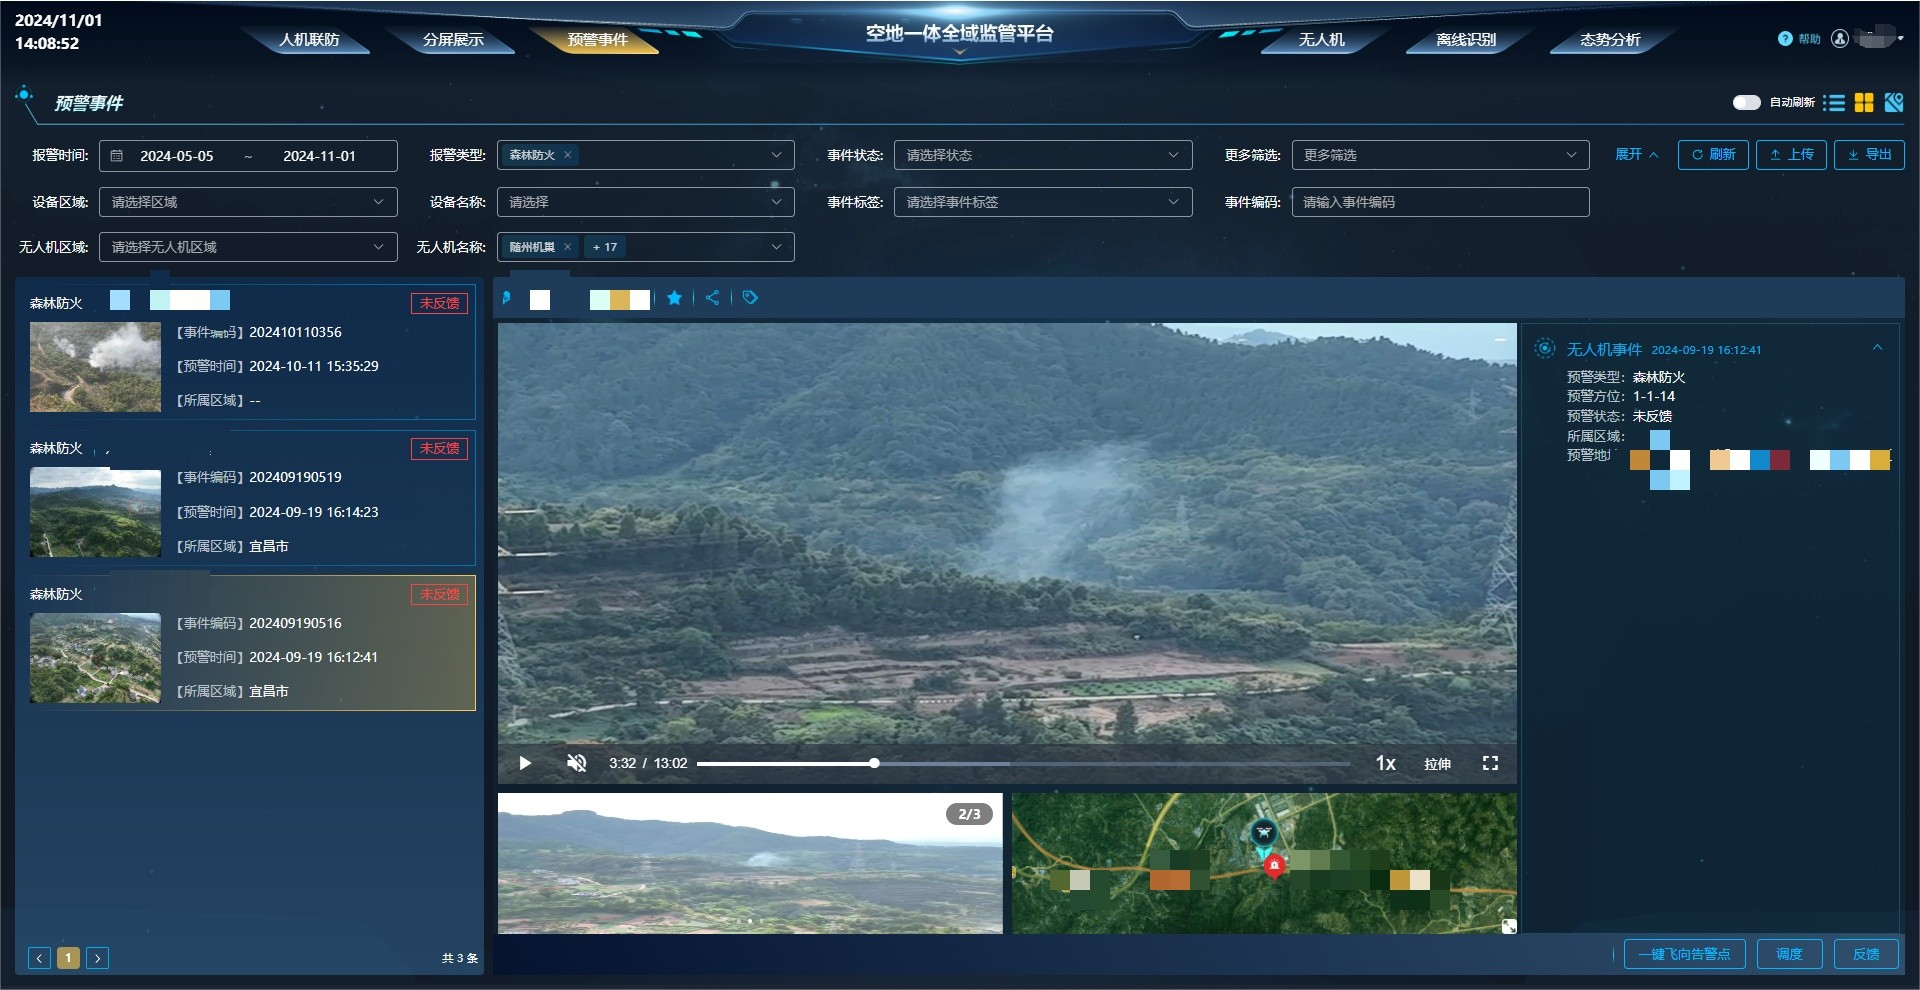The image size is (1920, 990).
Task: Click the tag label icon above video
Action: tap(750, 298)
